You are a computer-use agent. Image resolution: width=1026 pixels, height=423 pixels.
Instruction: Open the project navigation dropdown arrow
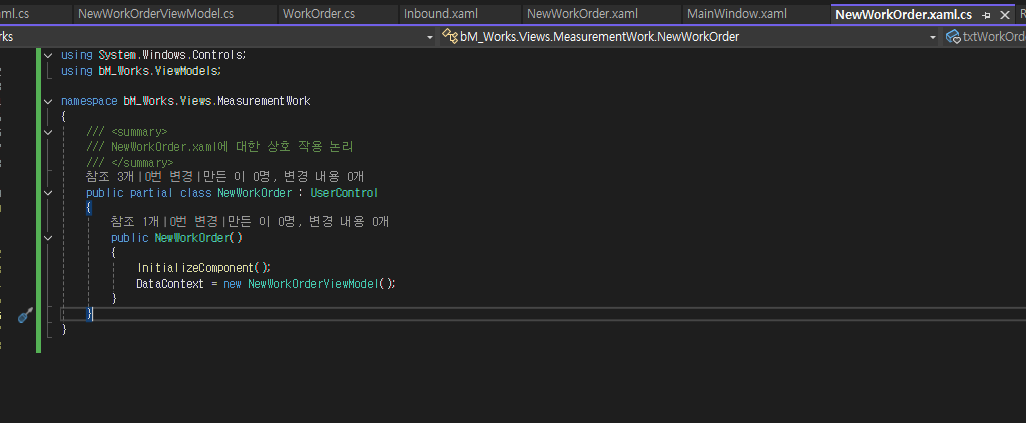pos(430,37)
